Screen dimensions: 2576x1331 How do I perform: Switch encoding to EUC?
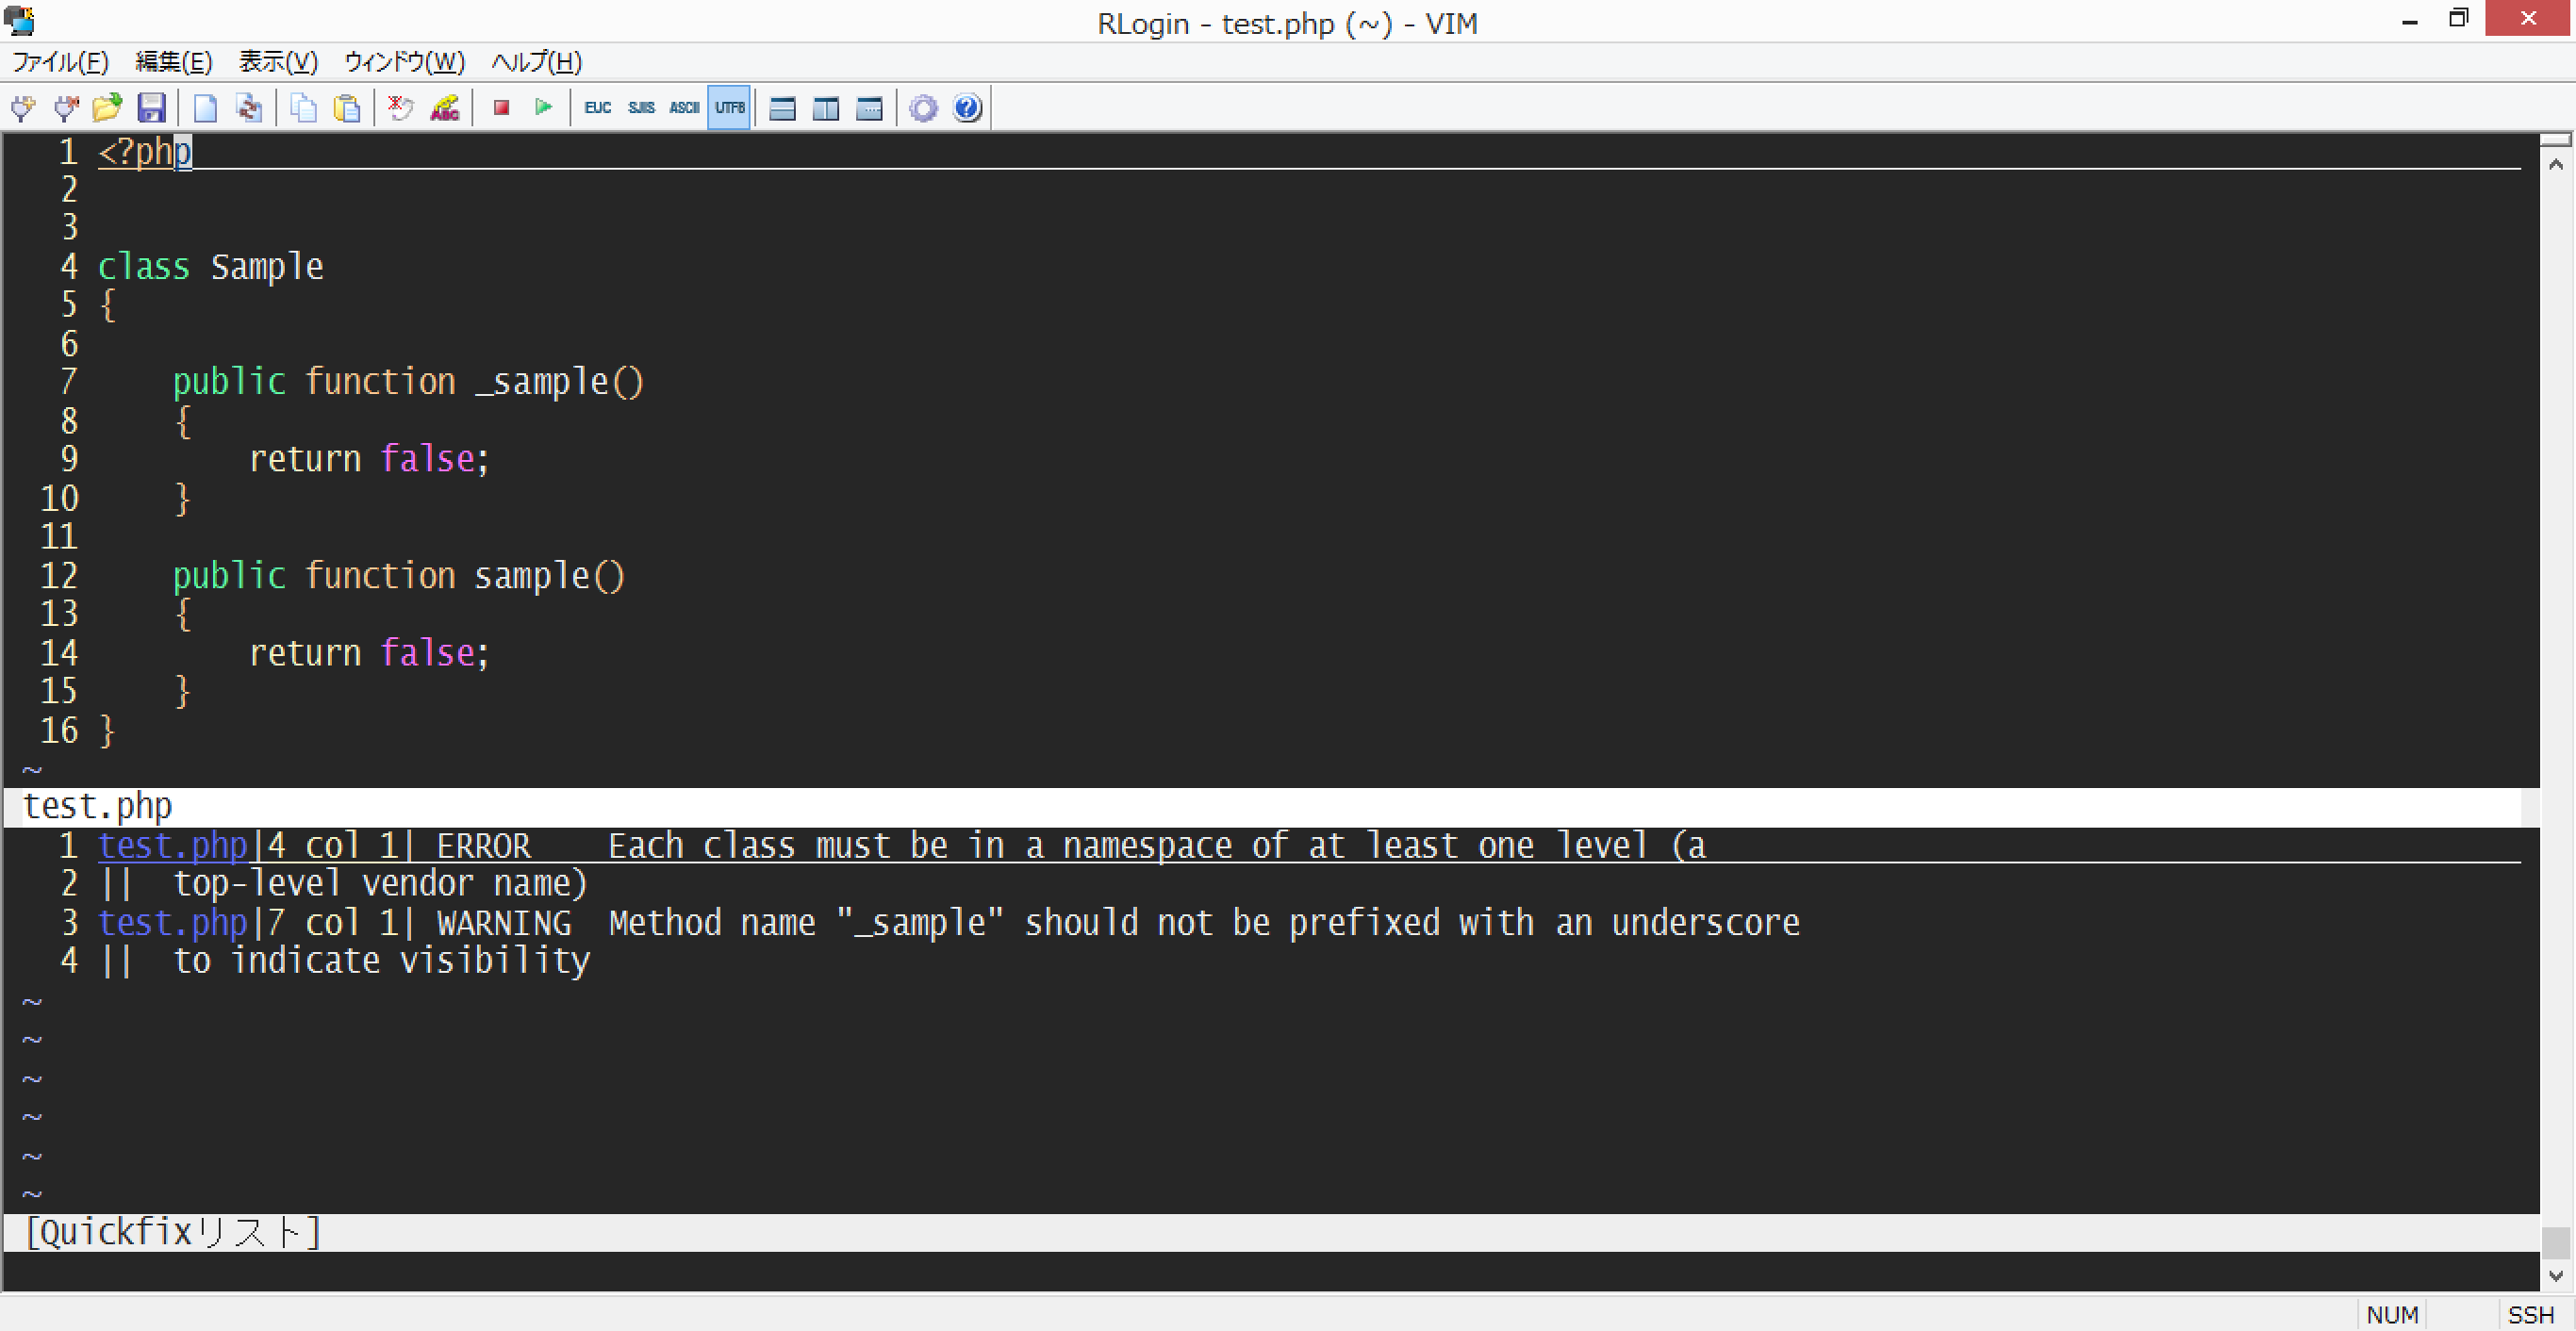pos(597,108)
